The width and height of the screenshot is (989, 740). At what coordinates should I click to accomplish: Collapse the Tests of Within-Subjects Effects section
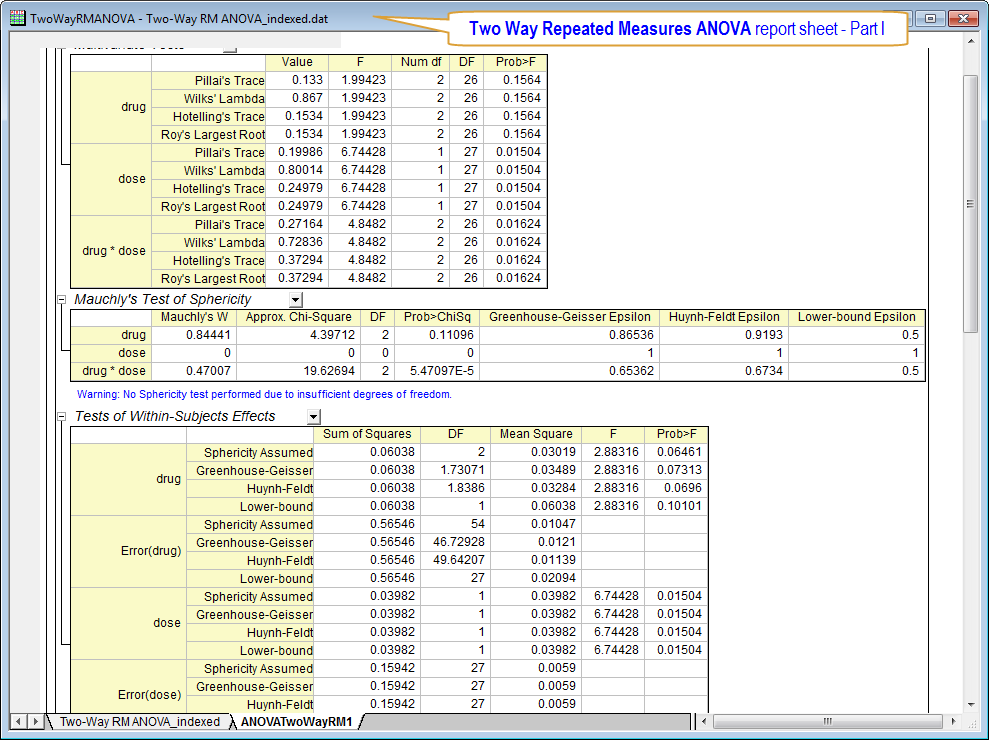62,416
